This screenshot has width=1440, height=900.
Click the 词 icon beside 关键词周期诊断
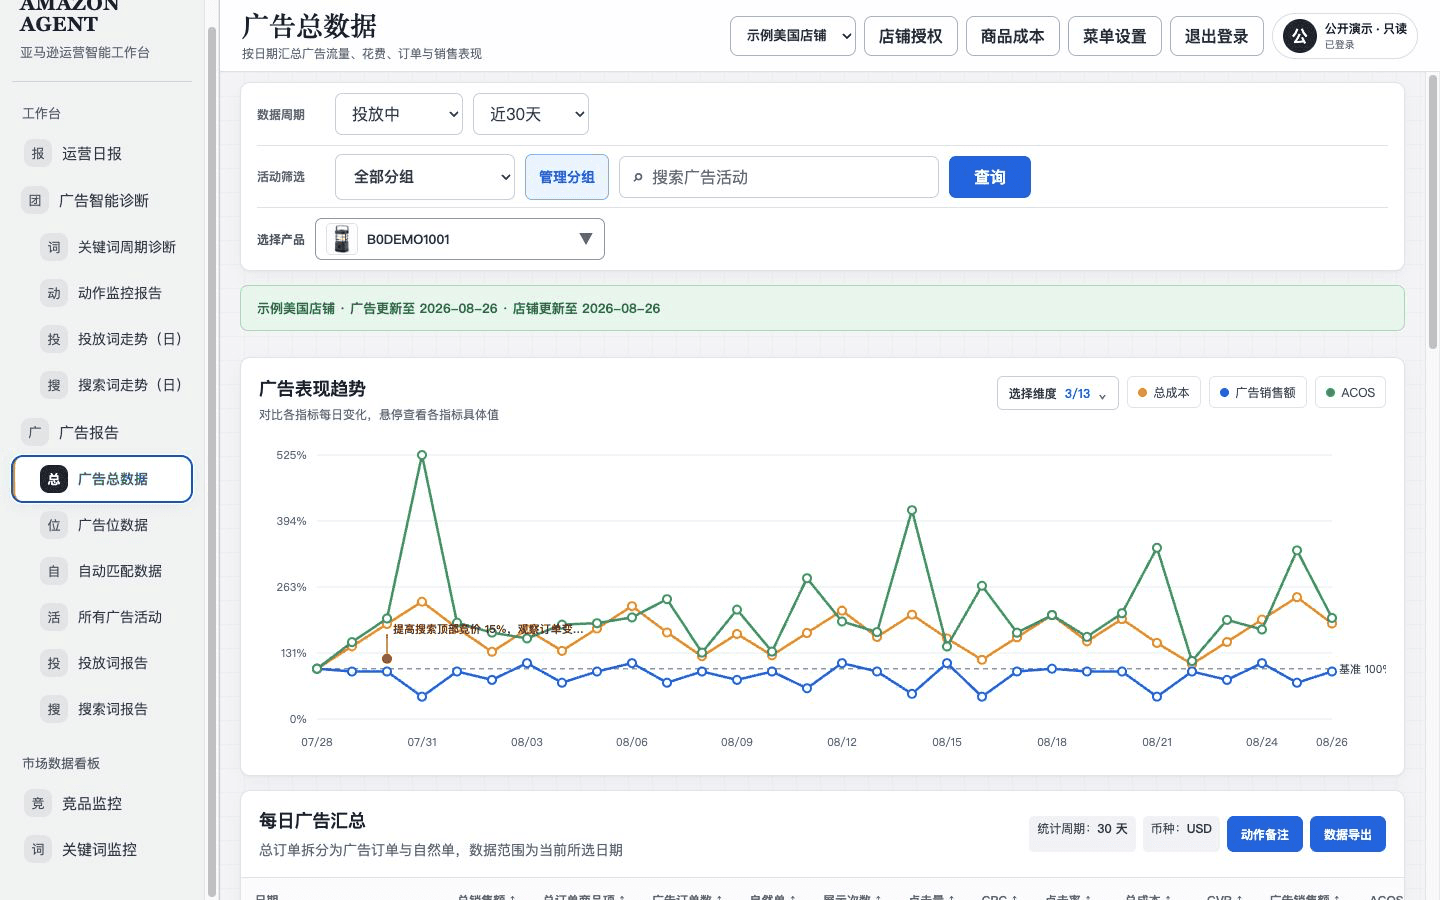54,247
